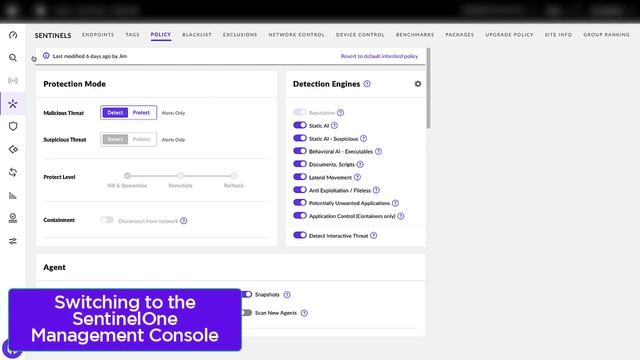
Task: Show help icon for Static AI - Suspicious
Action: tap(363, 139)
